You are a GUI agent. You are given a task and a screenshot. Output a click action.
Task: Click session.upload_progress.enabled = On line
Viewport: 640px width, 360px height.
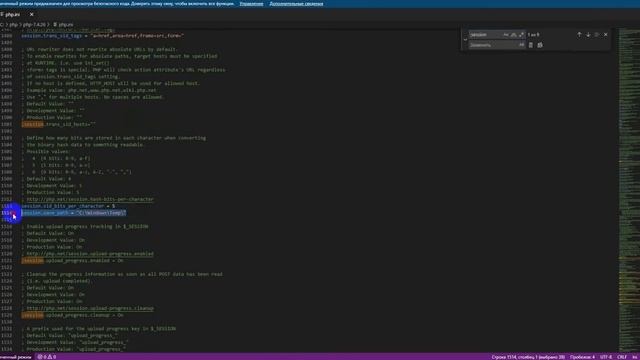[x=72, y=260]
